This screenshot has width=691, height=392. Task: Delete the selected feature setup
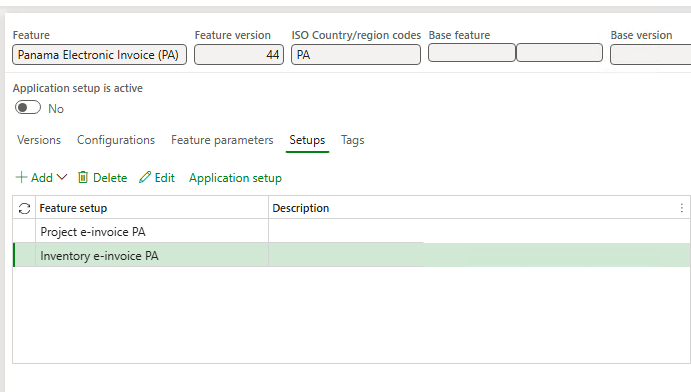[x=102, y=178]
